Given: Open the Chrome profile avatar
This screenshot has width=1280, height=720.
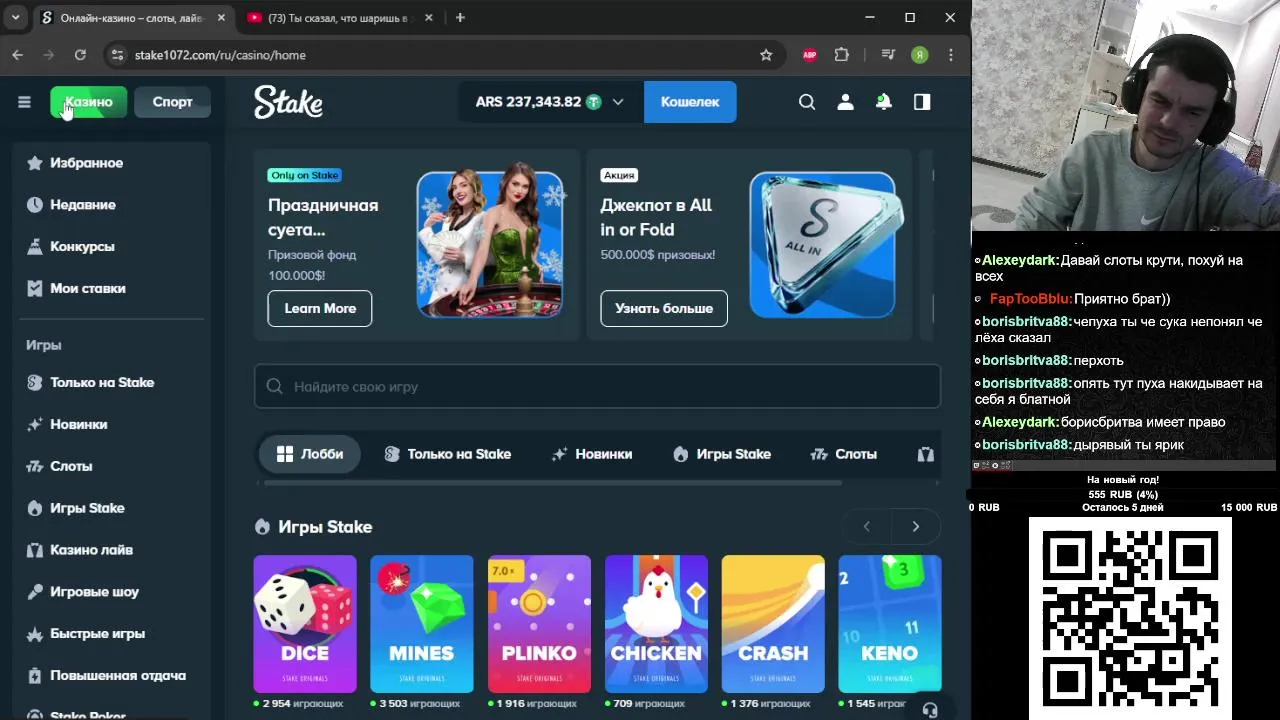Looking at the screenshot, I should pos(920,55).
